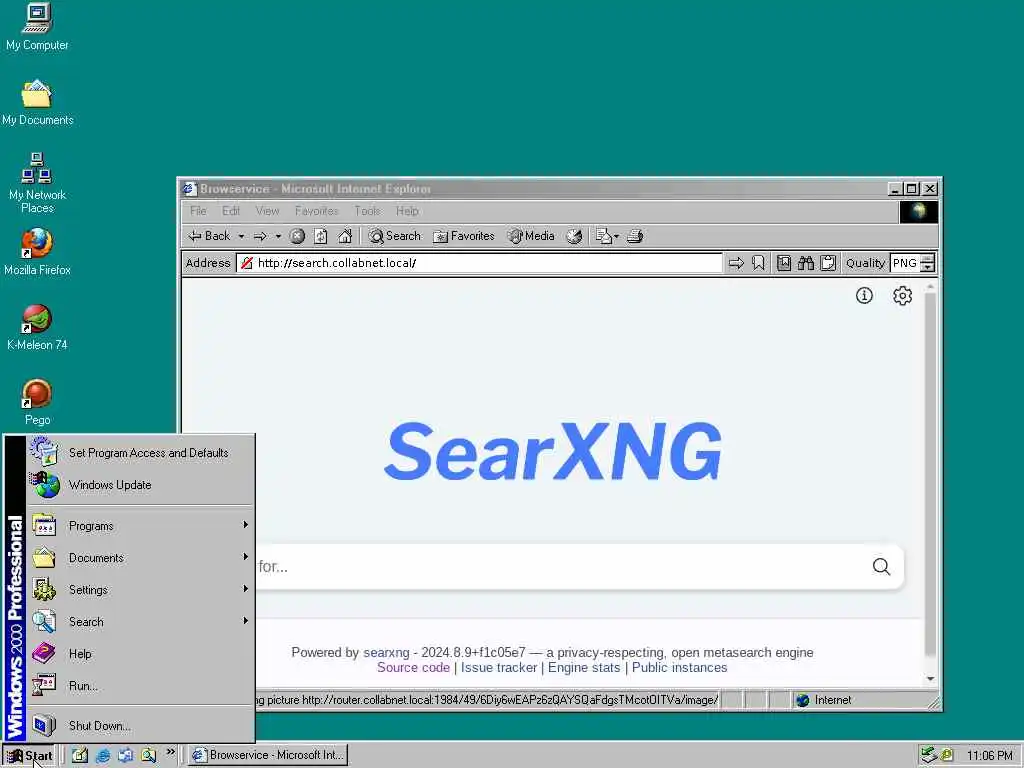Open the Back button history dropdown arrow
This screenshot has height=768, width=1024.
(241, 236)
